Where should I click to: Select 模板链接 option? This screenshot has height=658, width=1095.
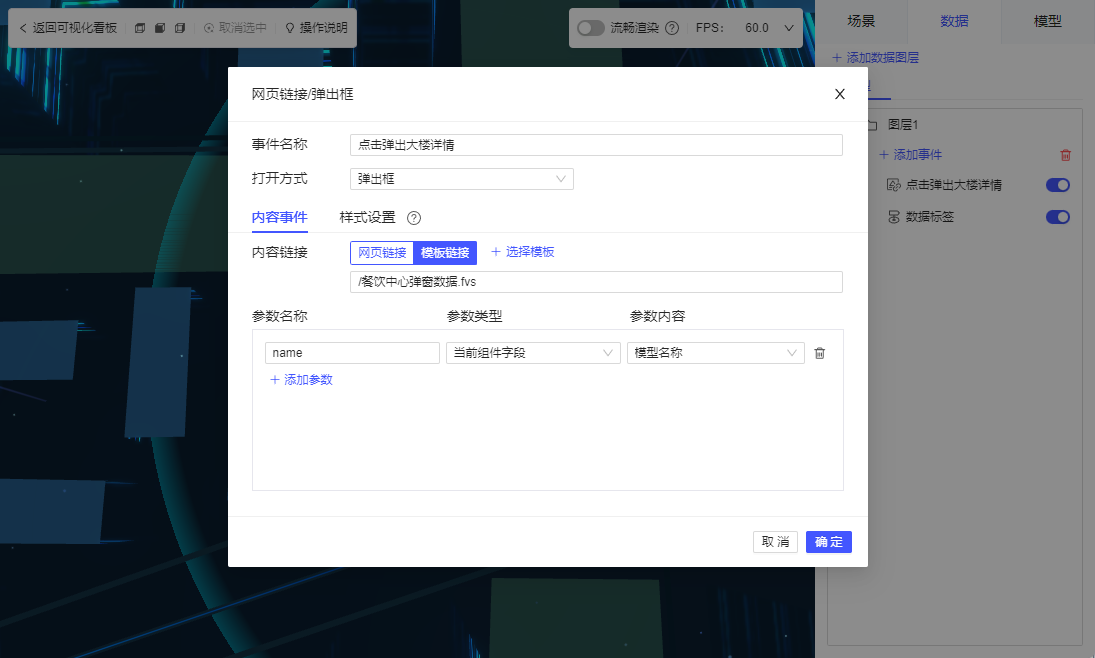(x=446, y=253)
